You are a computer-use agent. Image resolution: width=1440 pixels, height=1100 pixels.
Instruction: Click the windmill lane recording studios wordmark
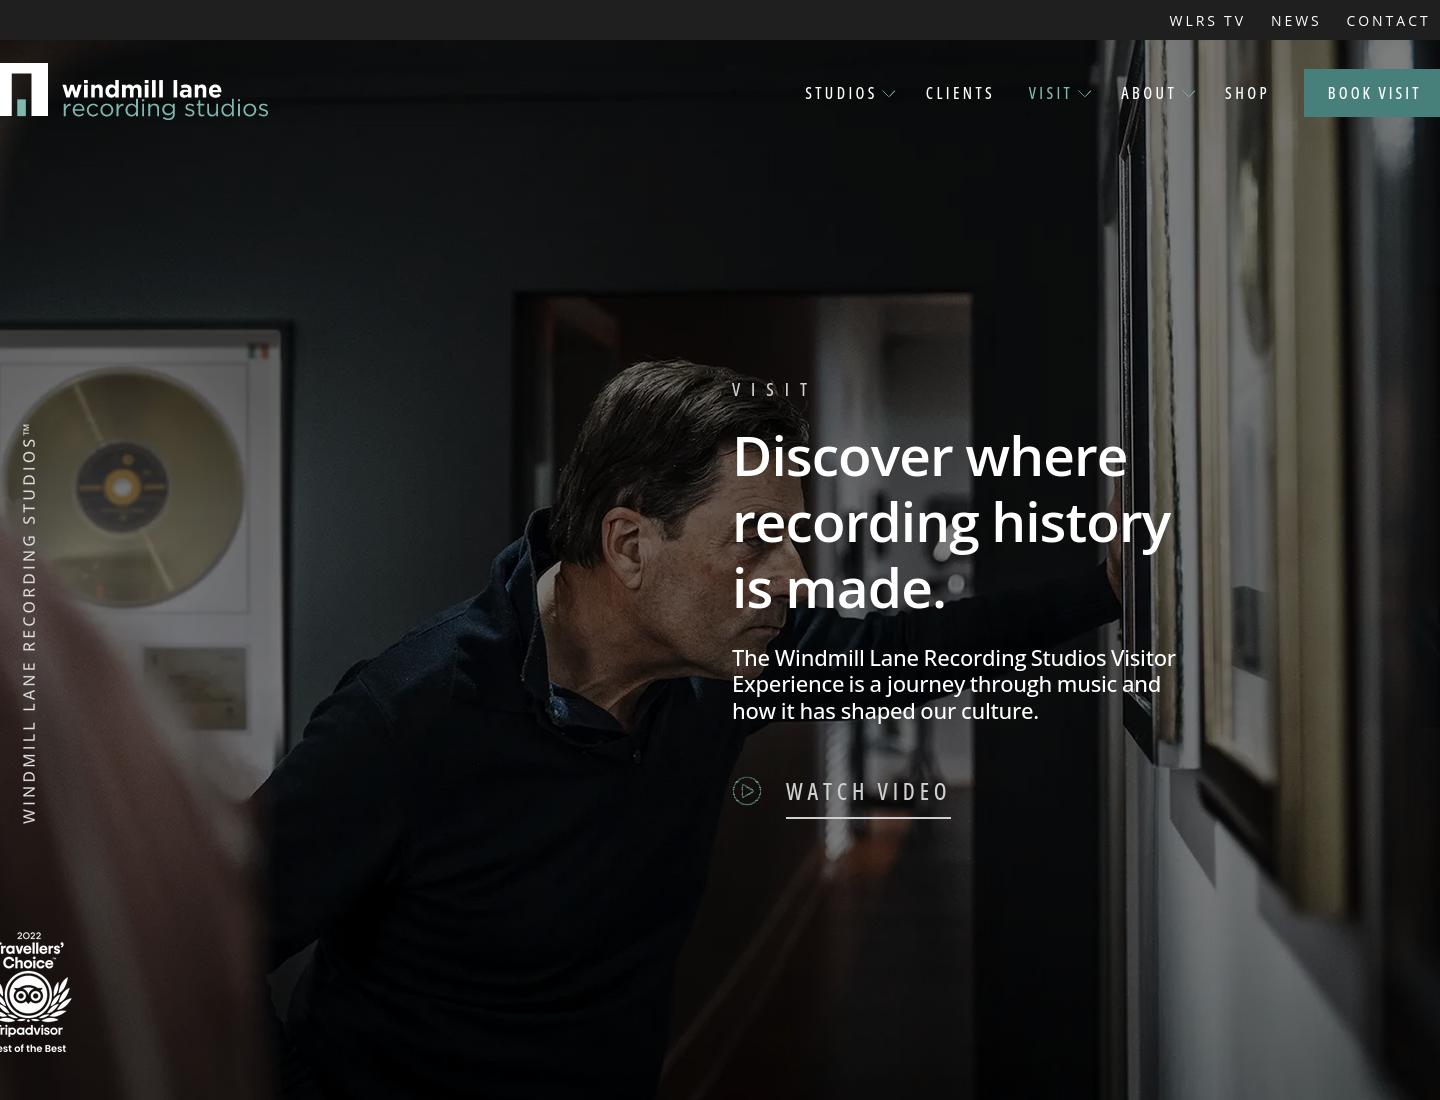point(165,99)
